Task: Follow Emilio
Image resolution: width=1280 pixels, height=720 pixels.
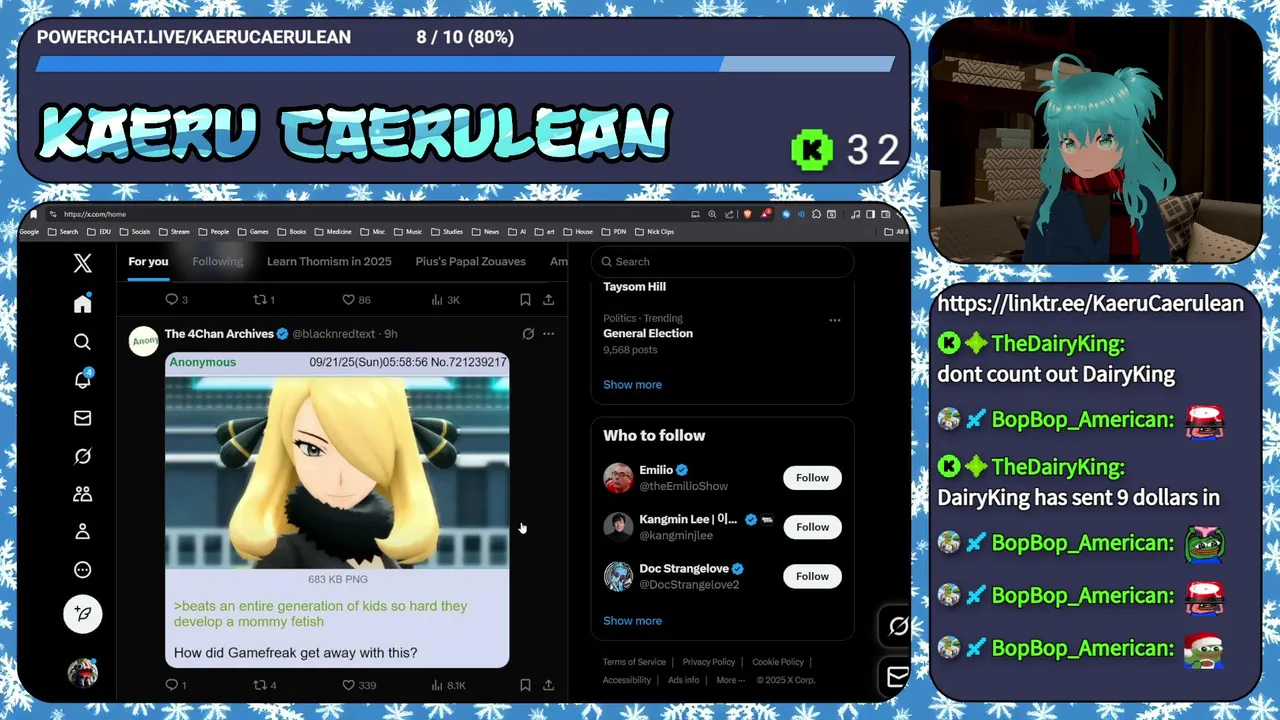Action: (812, 478)
